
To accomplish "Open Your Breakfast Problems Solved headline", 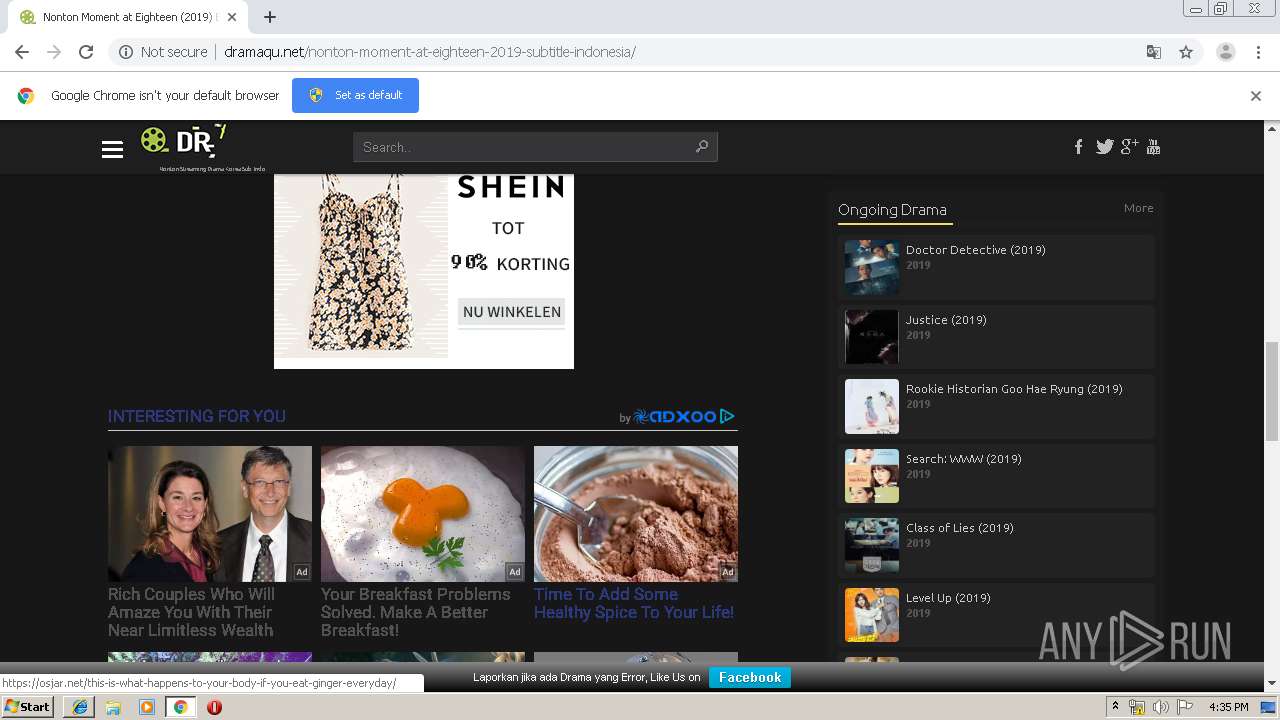I will pyautogui.click(x=416, y=612).
